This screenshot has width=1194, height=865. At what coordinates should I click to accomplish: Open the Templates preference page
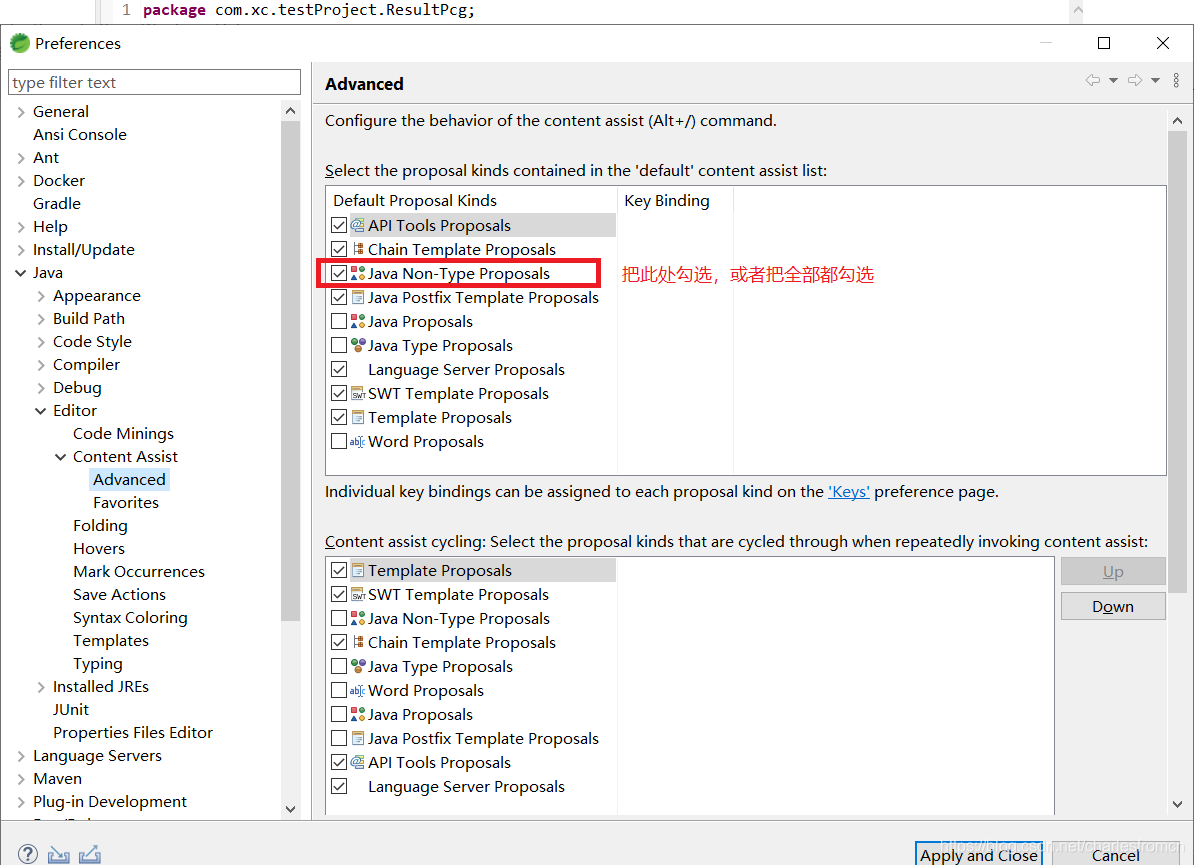111,640
